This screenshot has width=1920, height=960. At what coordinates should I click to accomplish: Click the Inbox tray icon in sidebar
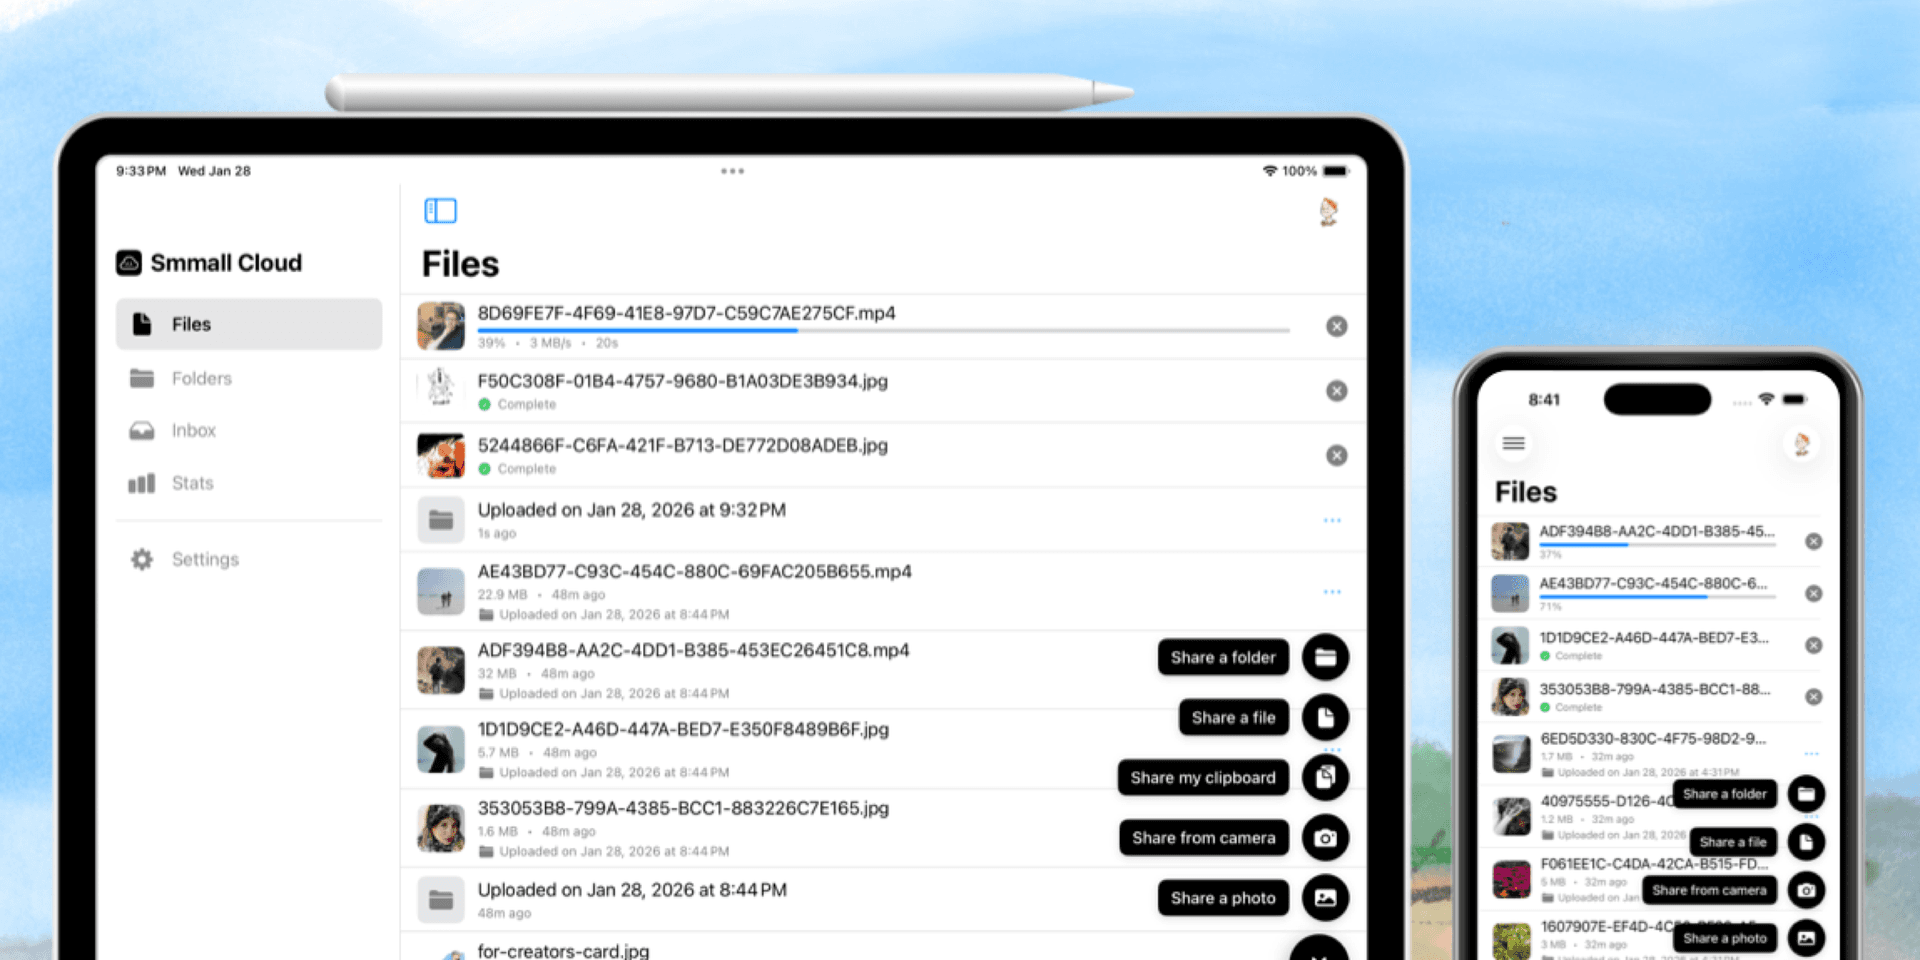tap(140, 430)
